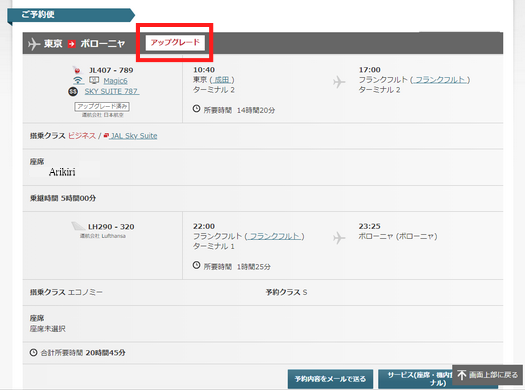Click the grey airplane icon in LH290 row
The height and width of the screenshot is (390, 525).
pos(339,238)
